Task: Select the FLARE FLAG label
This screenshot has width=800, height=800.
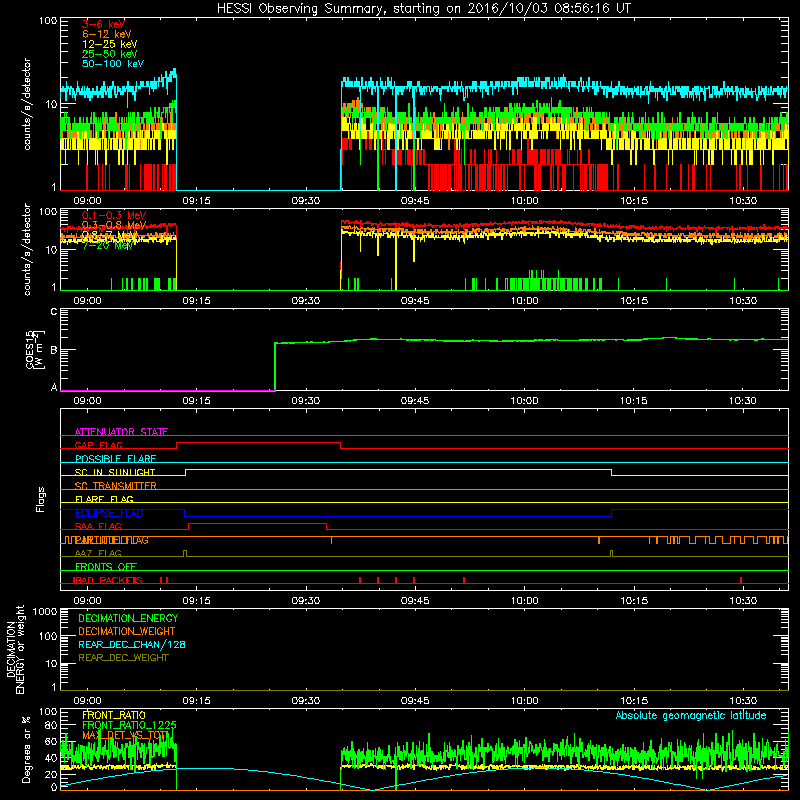Action: [x=104, y=499]
